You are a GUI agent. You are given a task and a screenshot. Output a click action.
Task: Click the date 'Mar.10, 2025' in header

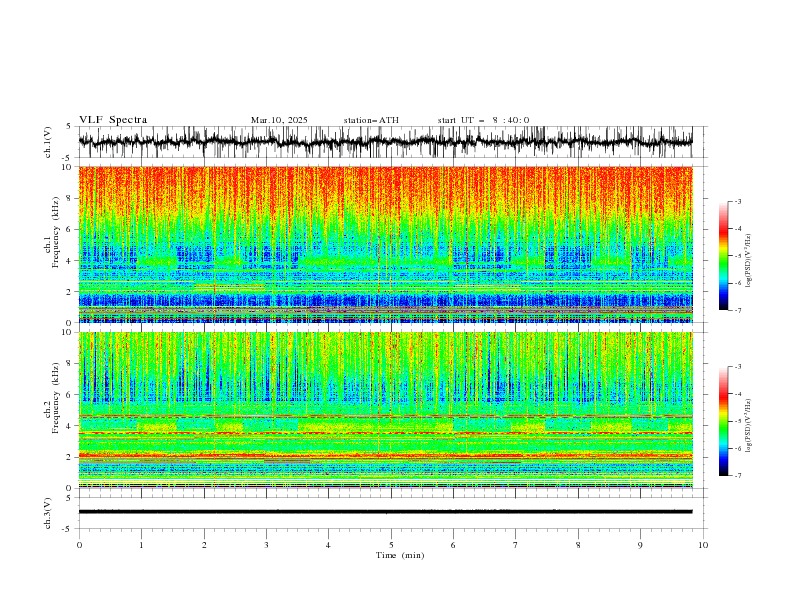pyautogui.click(x=279, y=120)
